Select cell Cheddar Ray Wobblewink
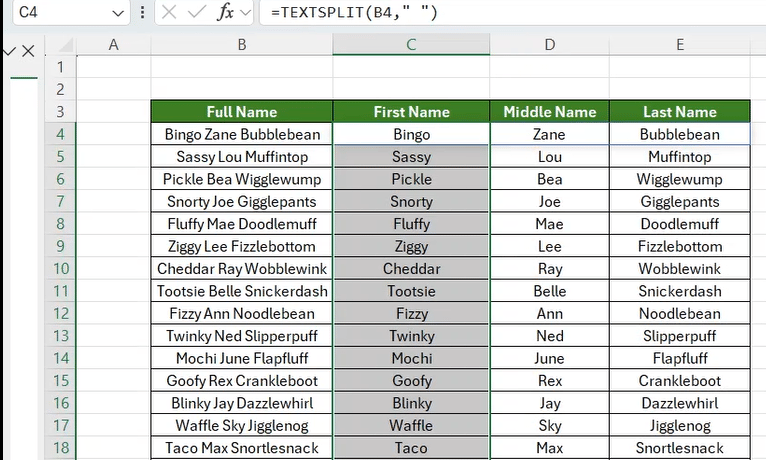The height and width of the screenshot is (460, 766). [x=242, y=269]
